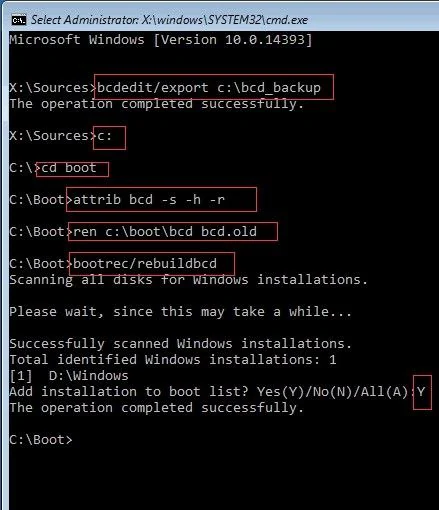Viewport: 439px width, 510px height.
Task: Click 'Add installation to boot list?' prompt
Action: click(129, 392)
